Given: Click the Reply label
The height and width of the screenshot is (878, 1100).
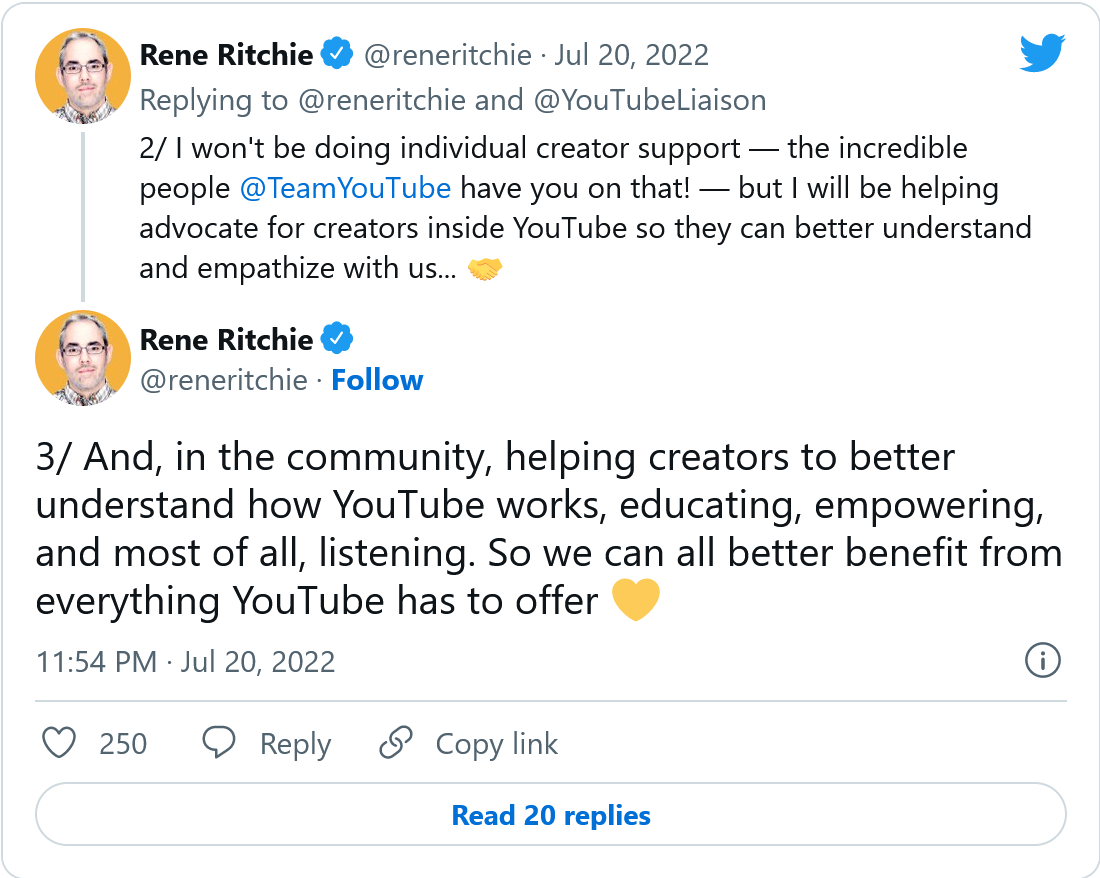Looking at the screenshot, I should [x=295, y=744].
